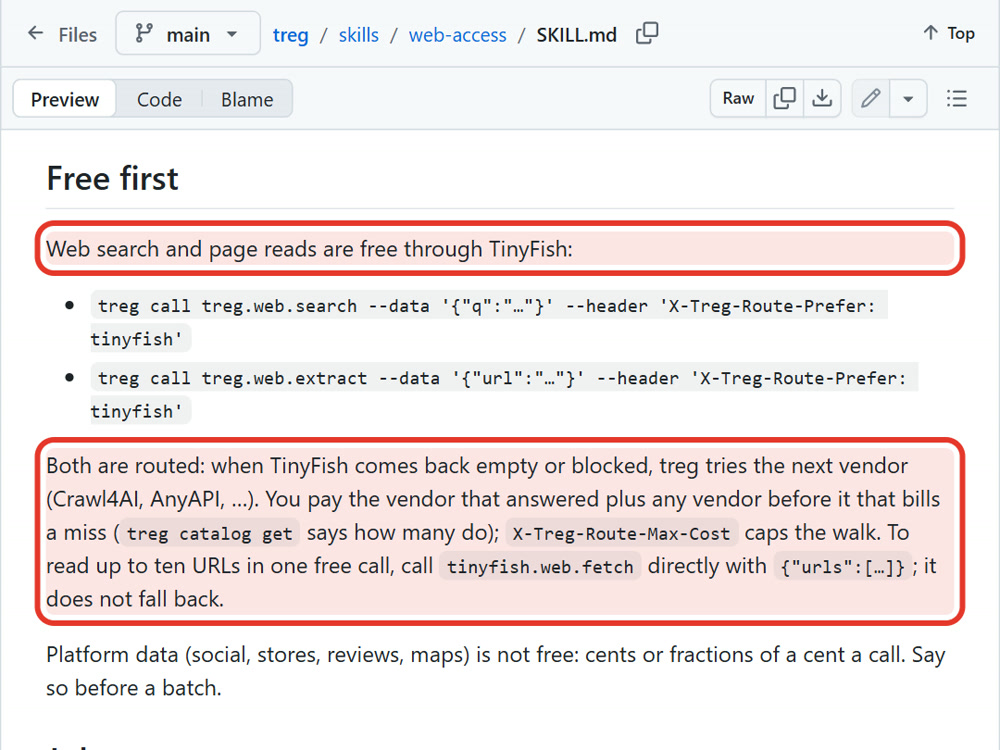The width and height of the screenshot is (1000, 750).
Task: Click the 'treg catalog get' inline code
Action: 210,533
